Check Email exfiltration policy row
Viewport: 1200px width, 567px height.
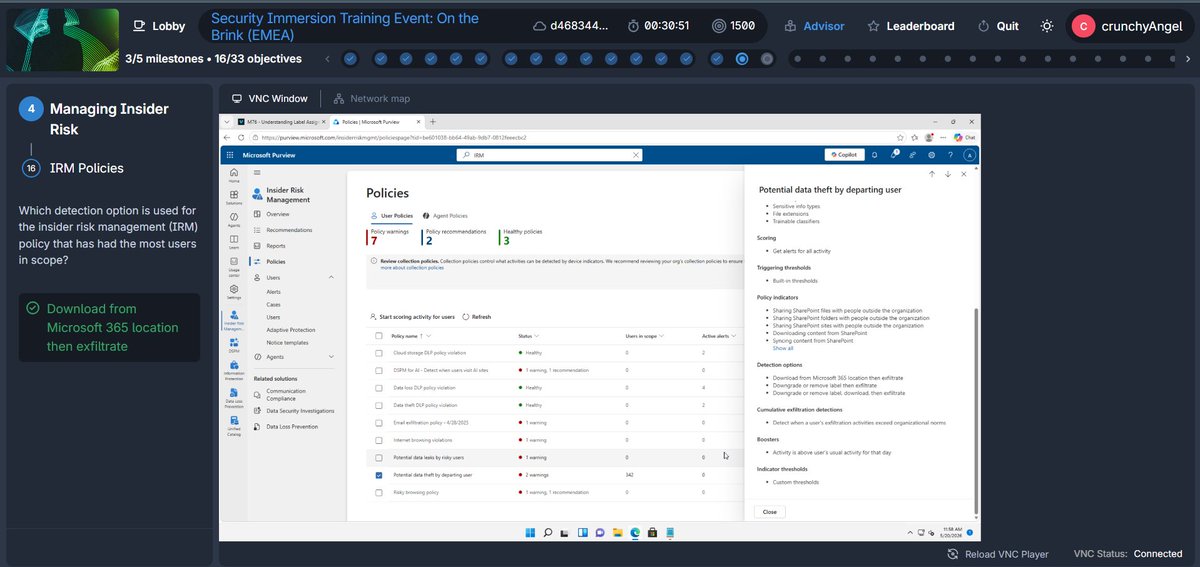coord(378,422)
